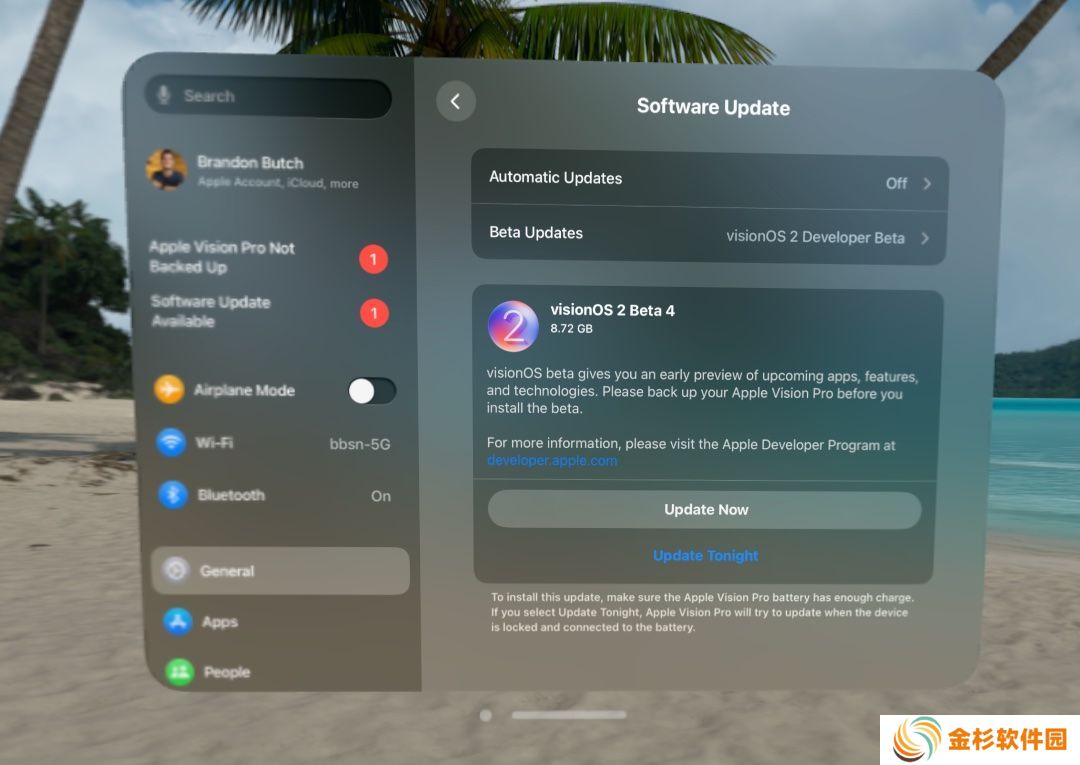This screenshot has width=1080, height=765.
Task: Toggle Airplane Mode switch
Action: (372, 391)
